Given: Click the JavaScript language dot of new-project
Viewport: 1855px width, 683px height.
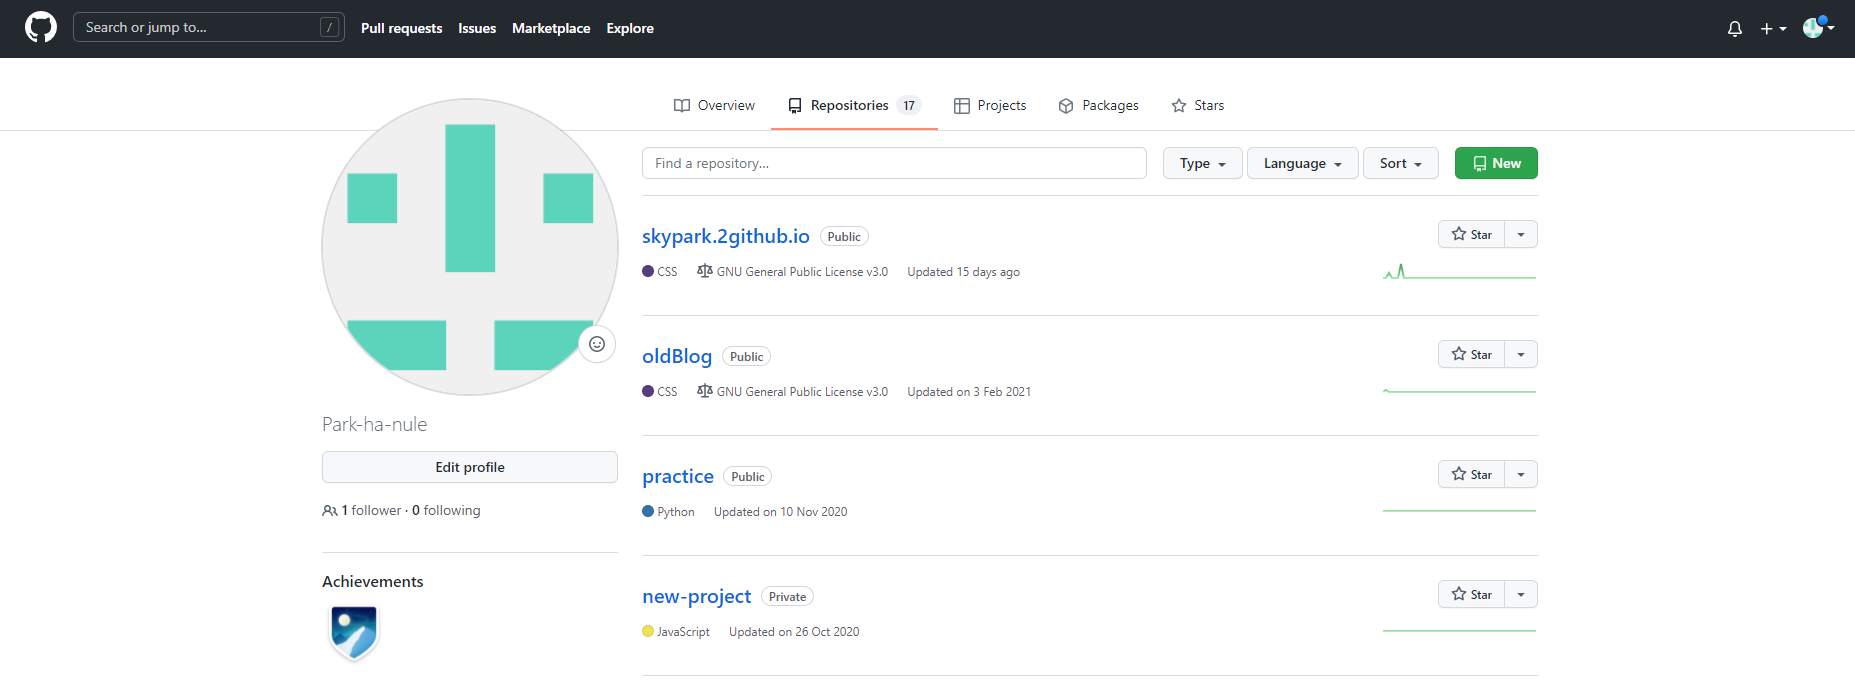Looking at the screenshot, I should coord(648,631).
